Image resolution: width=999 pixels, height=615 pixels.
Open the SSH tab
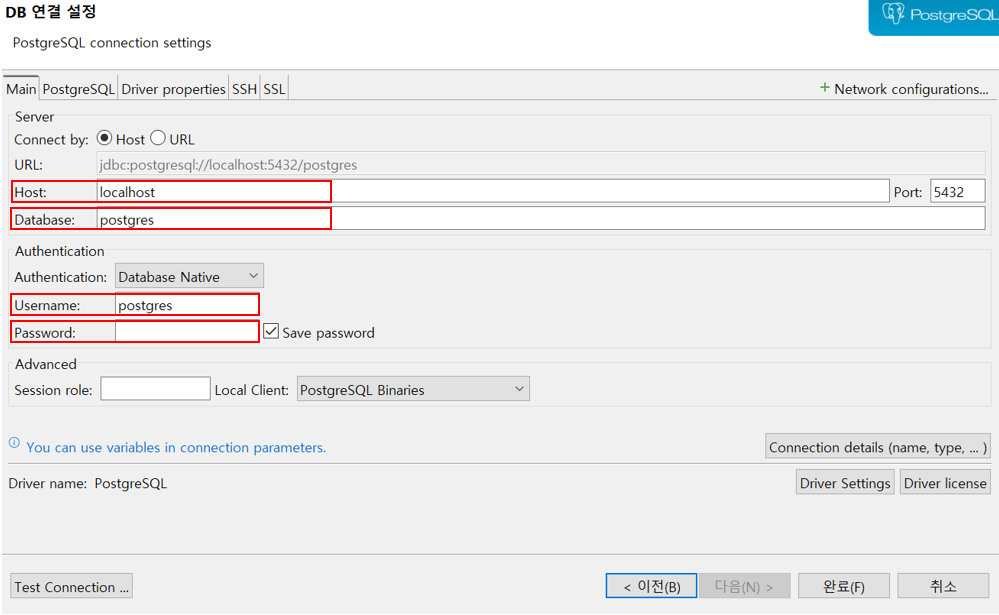244,89
